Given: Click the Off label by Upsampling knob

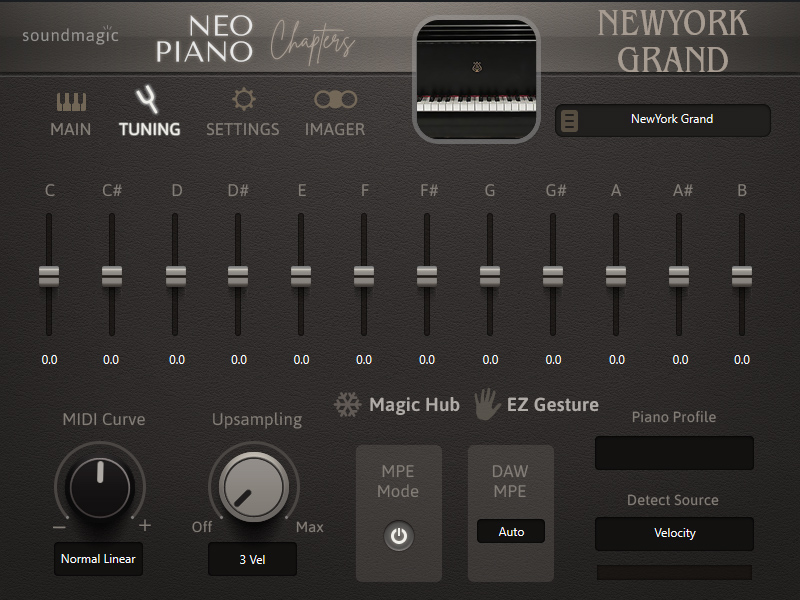Looking at the screenshot, I should [x=202, y=527].
